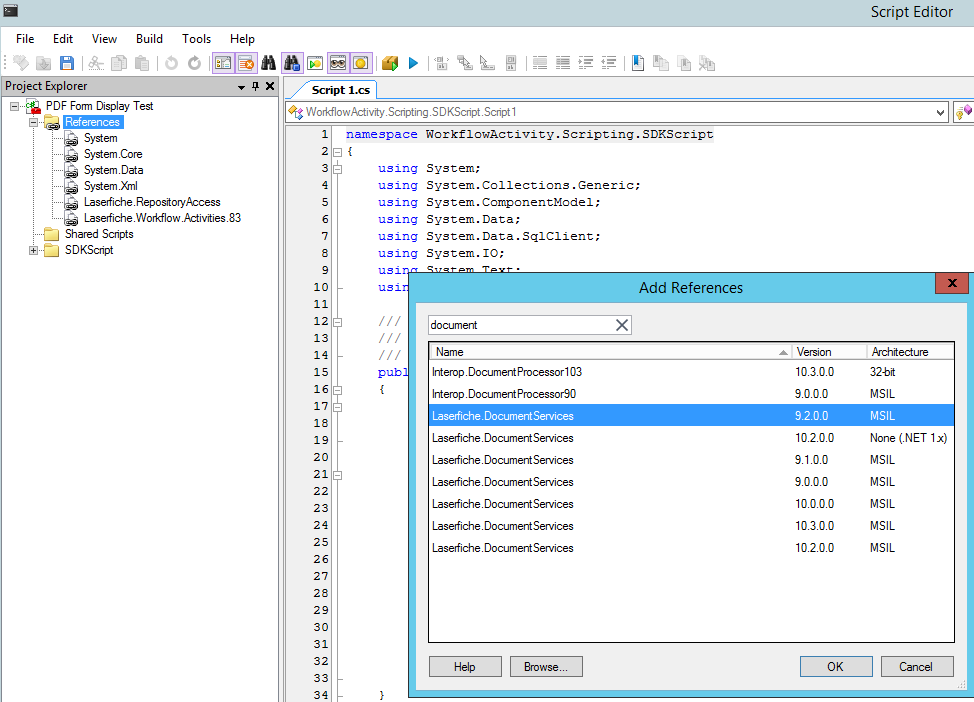974x702 pixels.
Task: Save the script with the floppy disk icon
Action: [66, 63]
